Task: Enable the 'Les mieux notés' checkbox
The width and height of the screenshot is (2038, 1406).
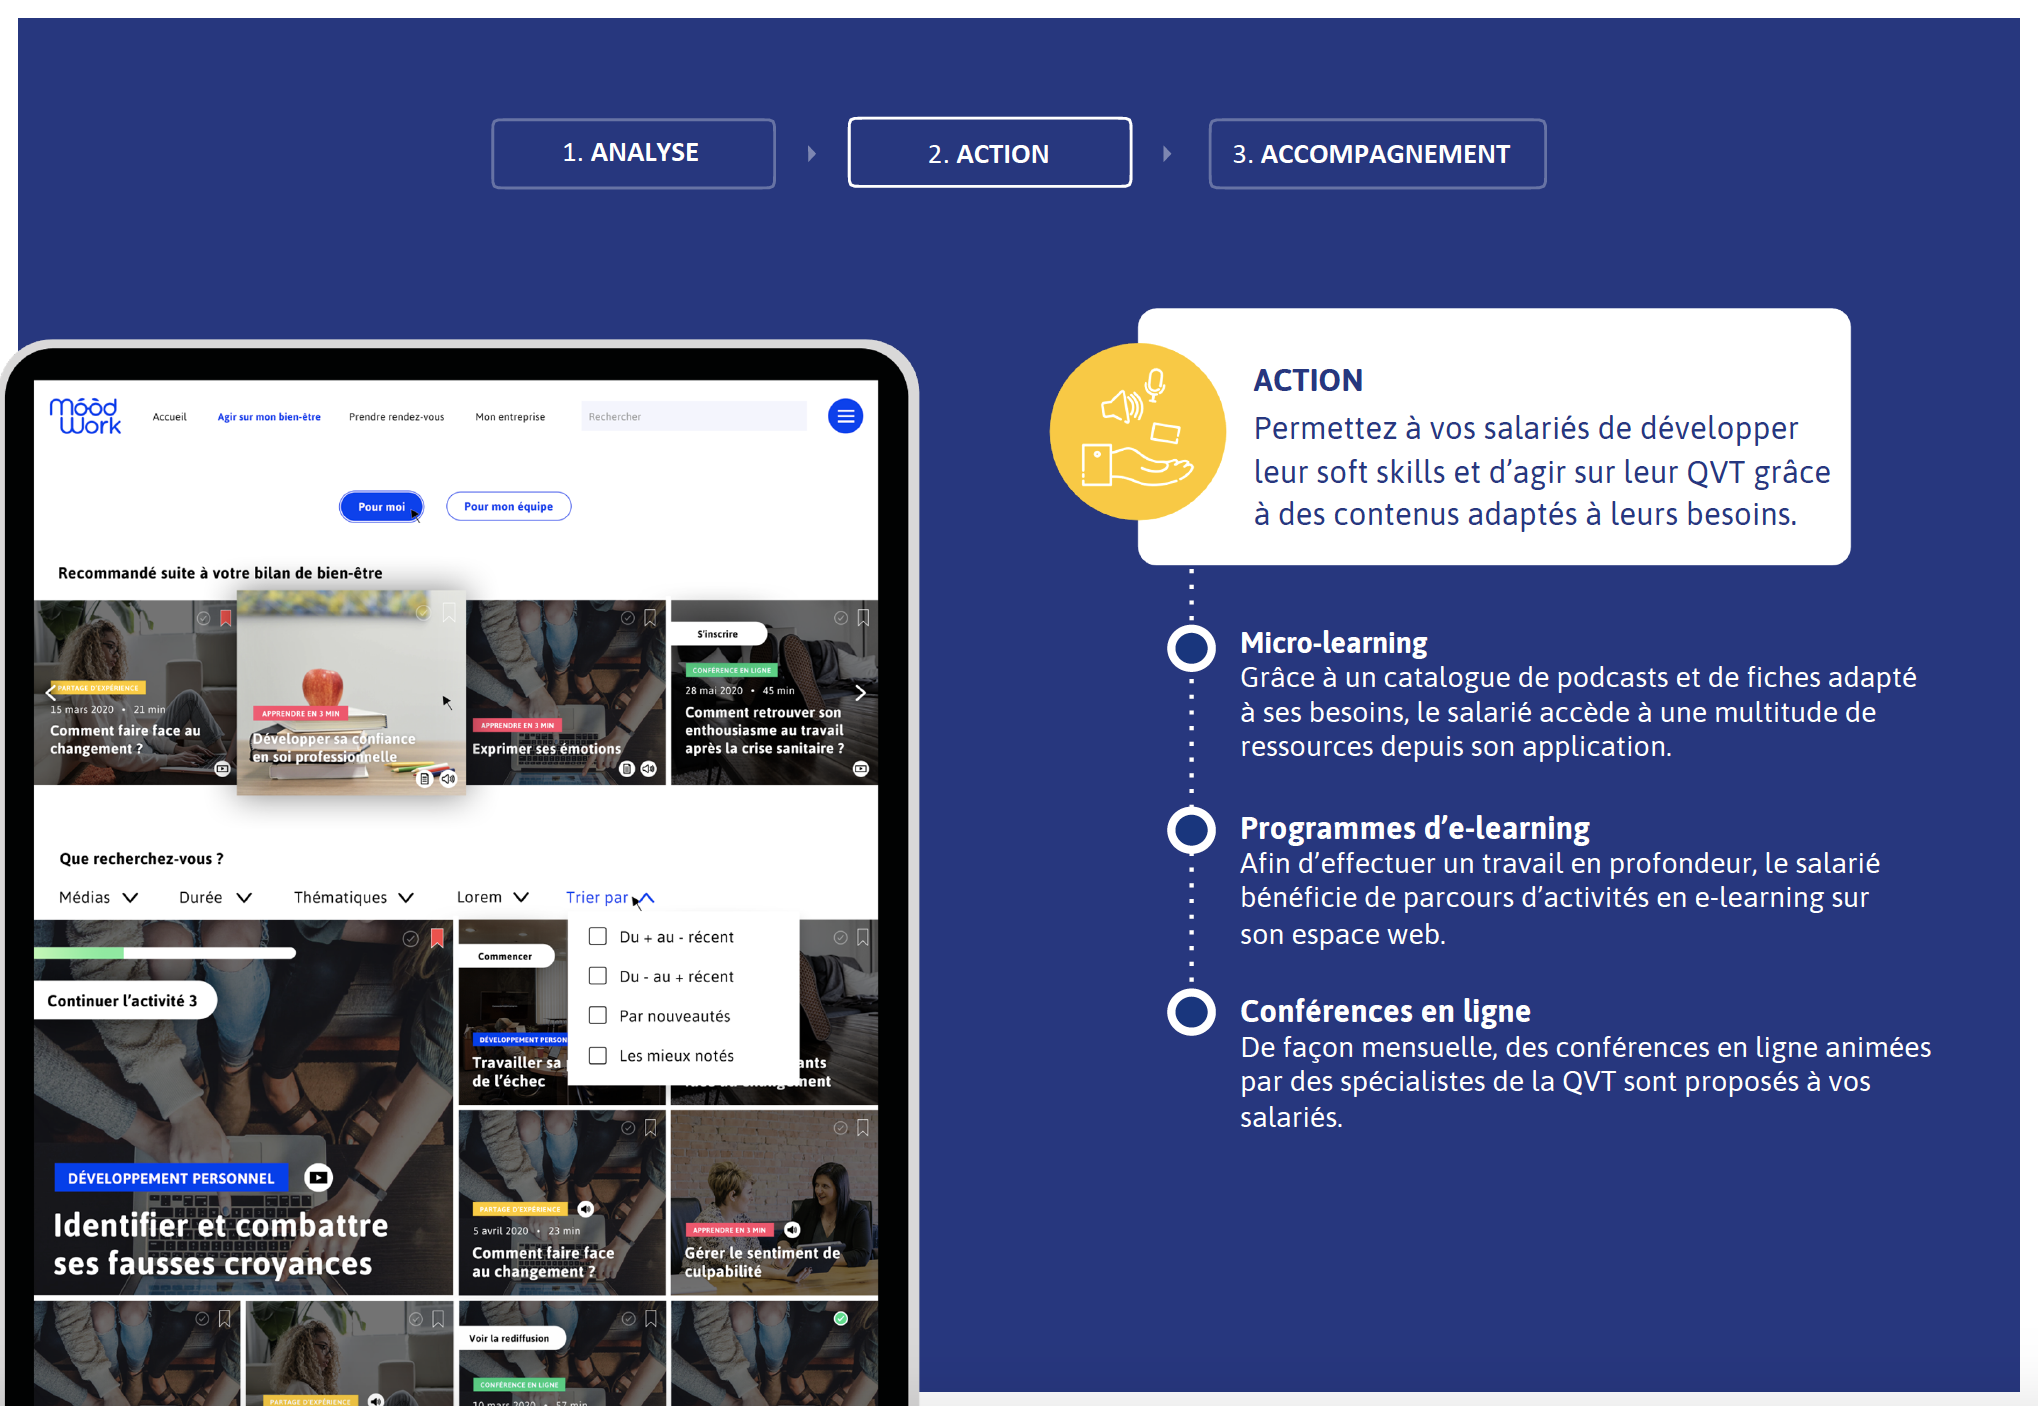Action: 598,1055
